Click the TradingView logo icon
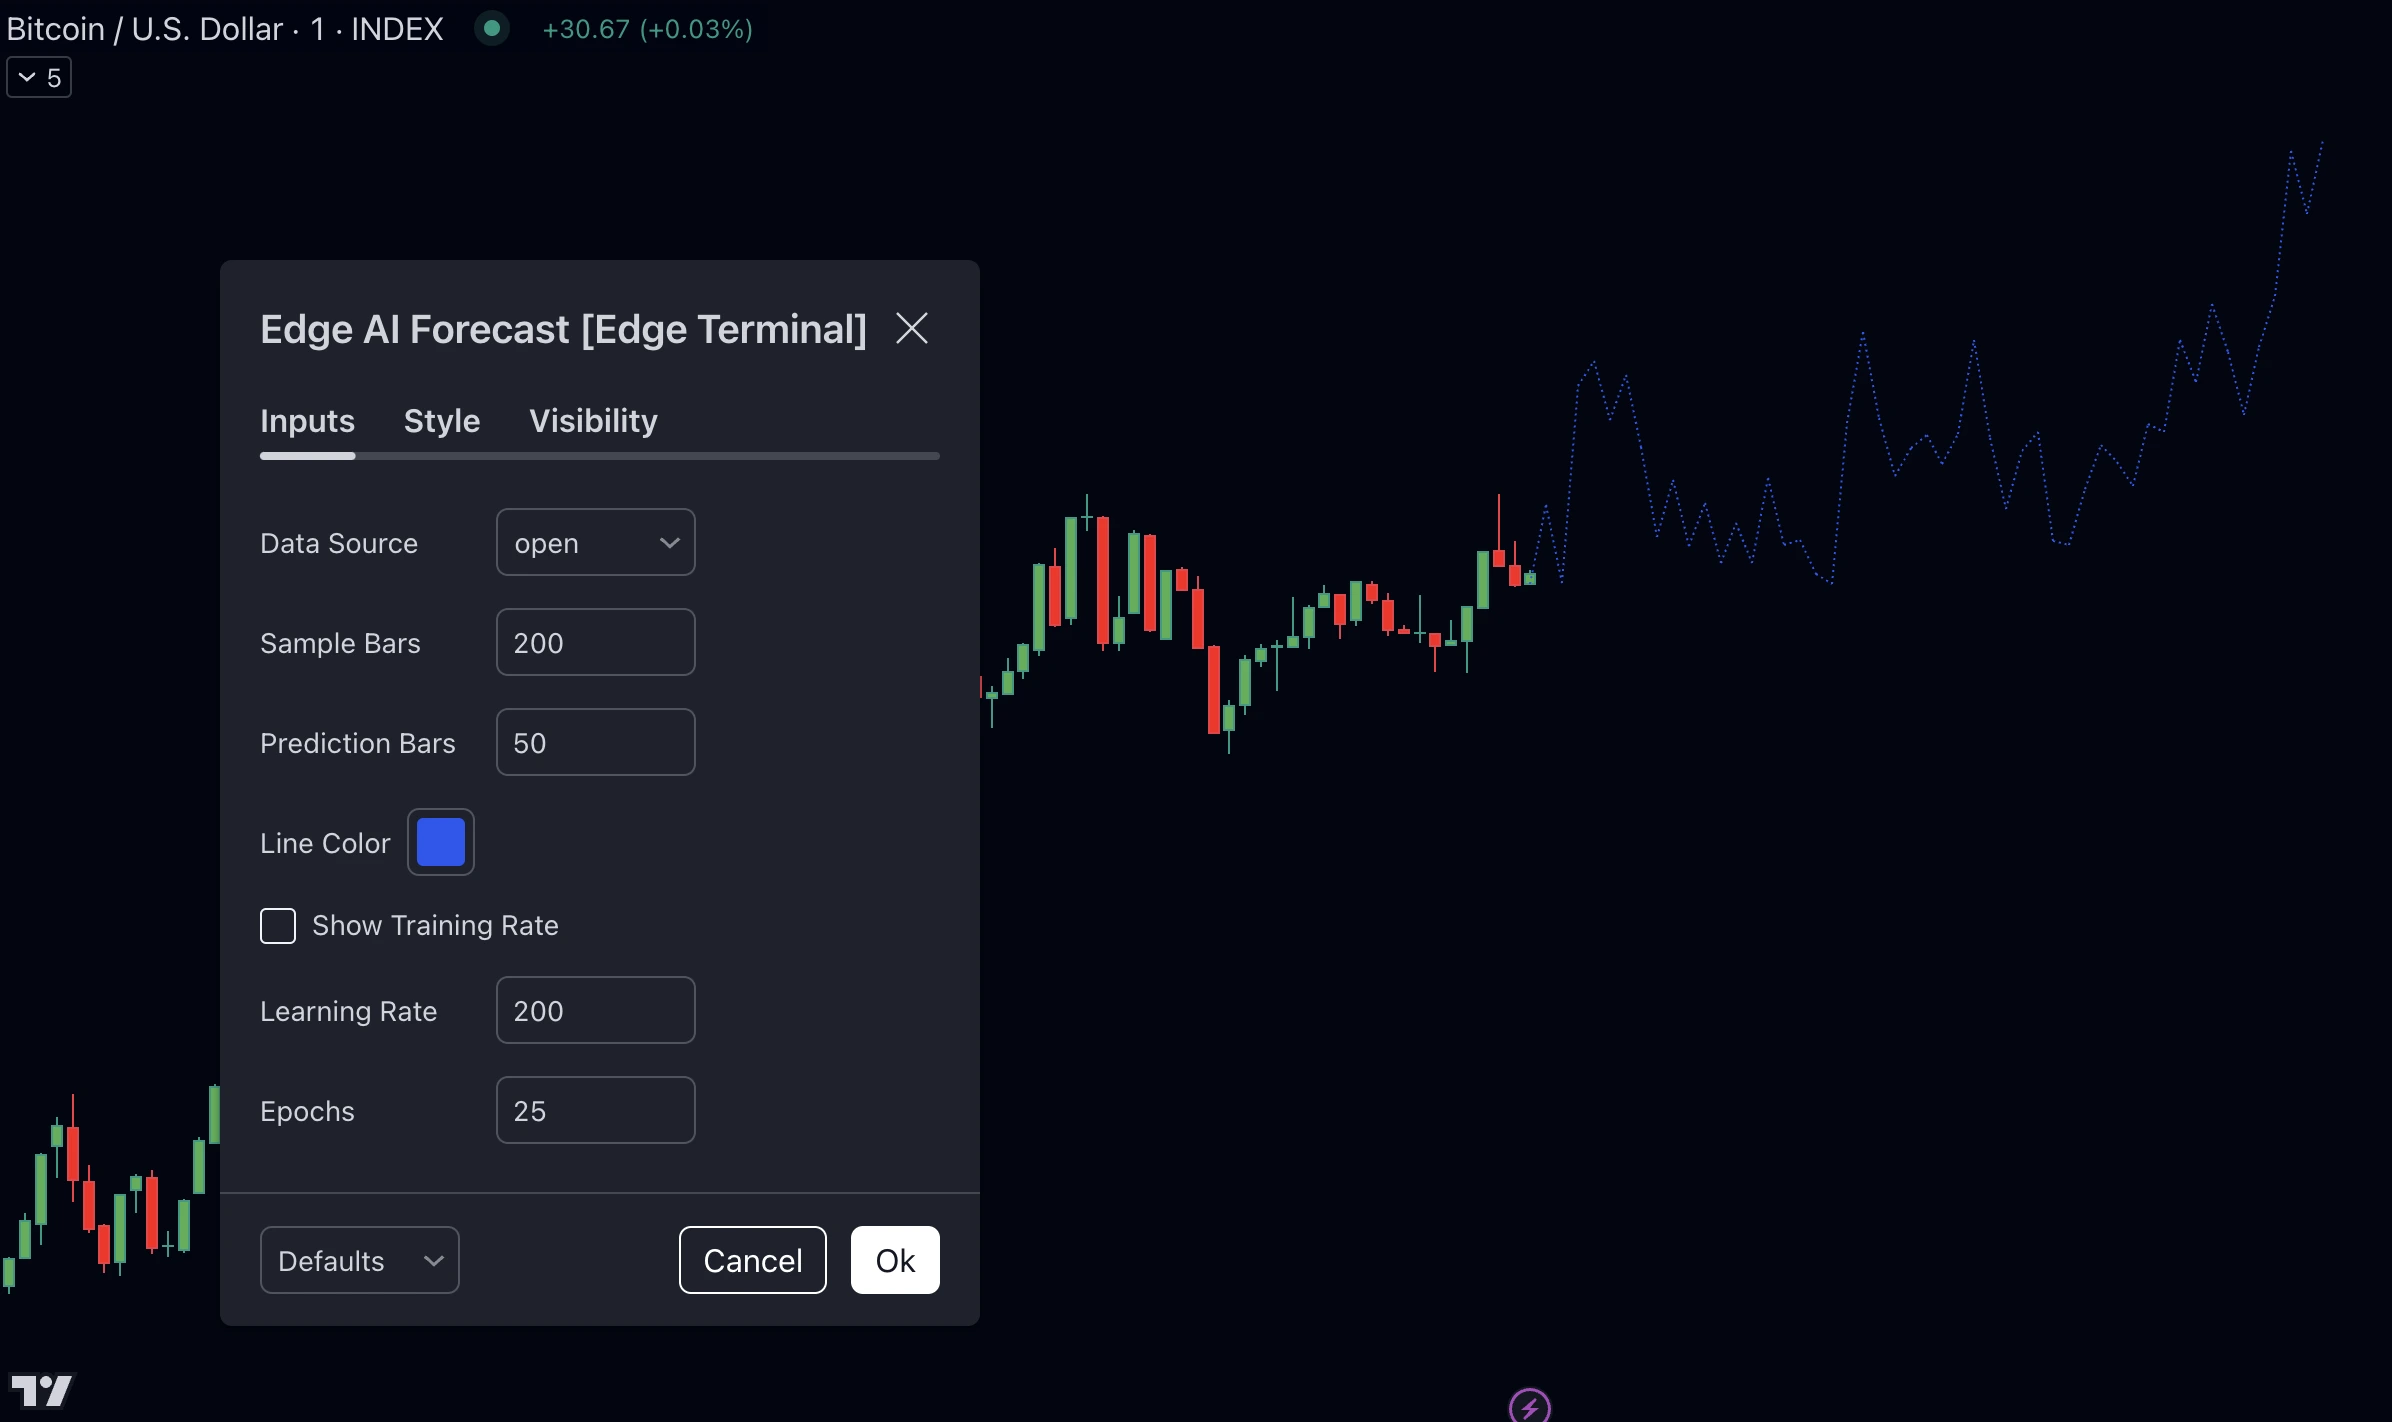The height and width of the screenshot is (1422, 2392). [41, 1390]
